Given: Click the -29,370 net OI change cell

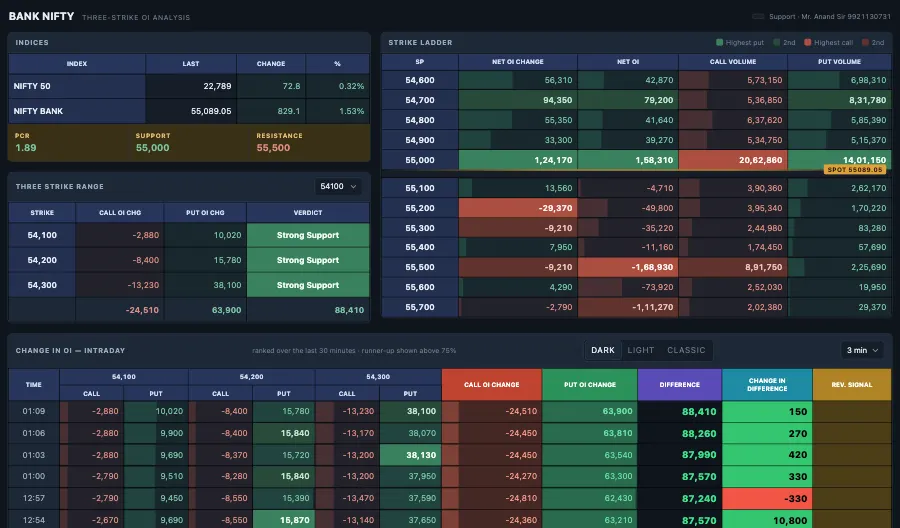Looking at the screenshot, I should (x=518, y=208).
